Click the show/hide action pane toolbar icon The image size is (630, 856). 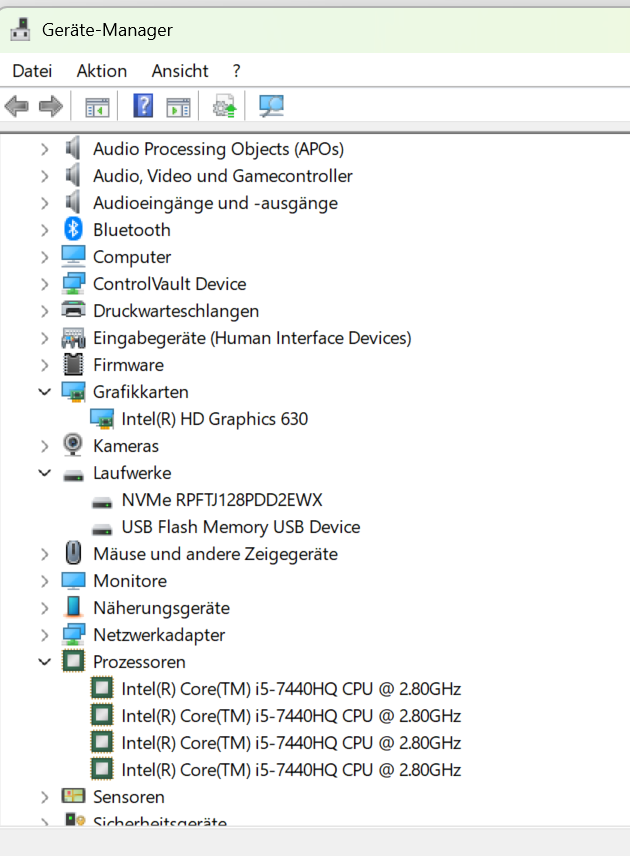178,106
